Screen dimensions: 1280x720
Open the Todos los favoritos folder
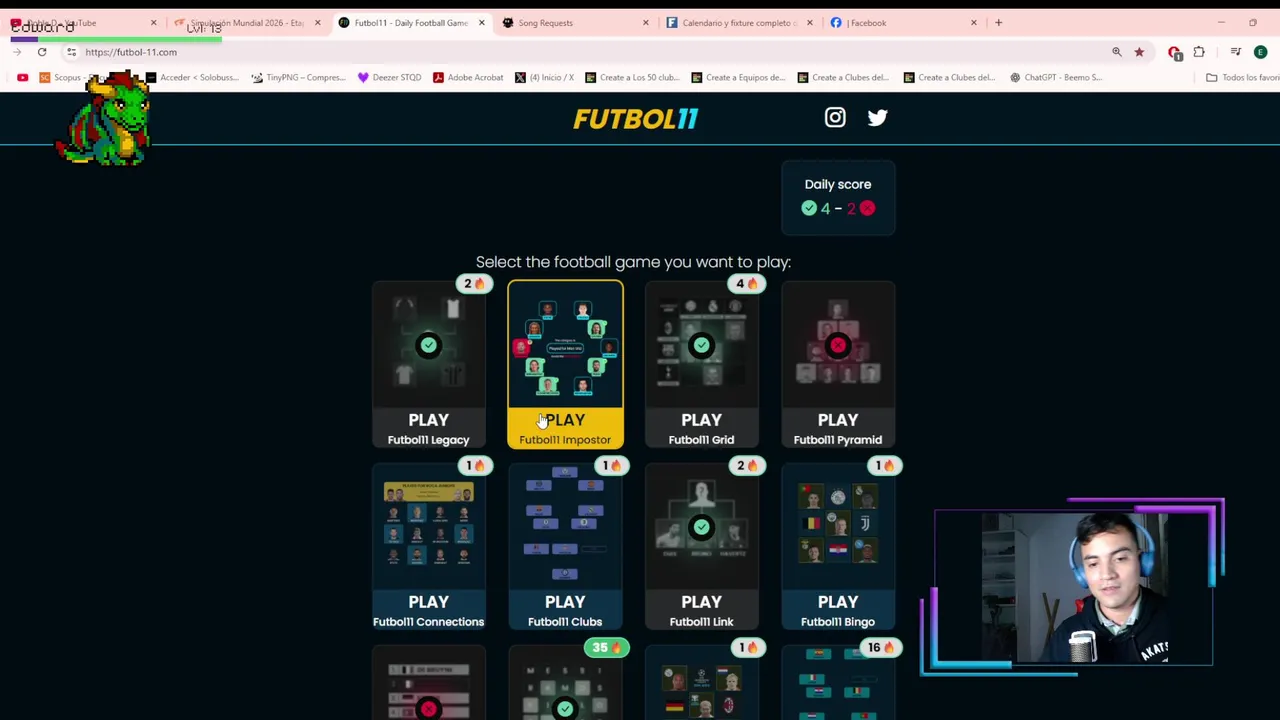pos(1244,77)
